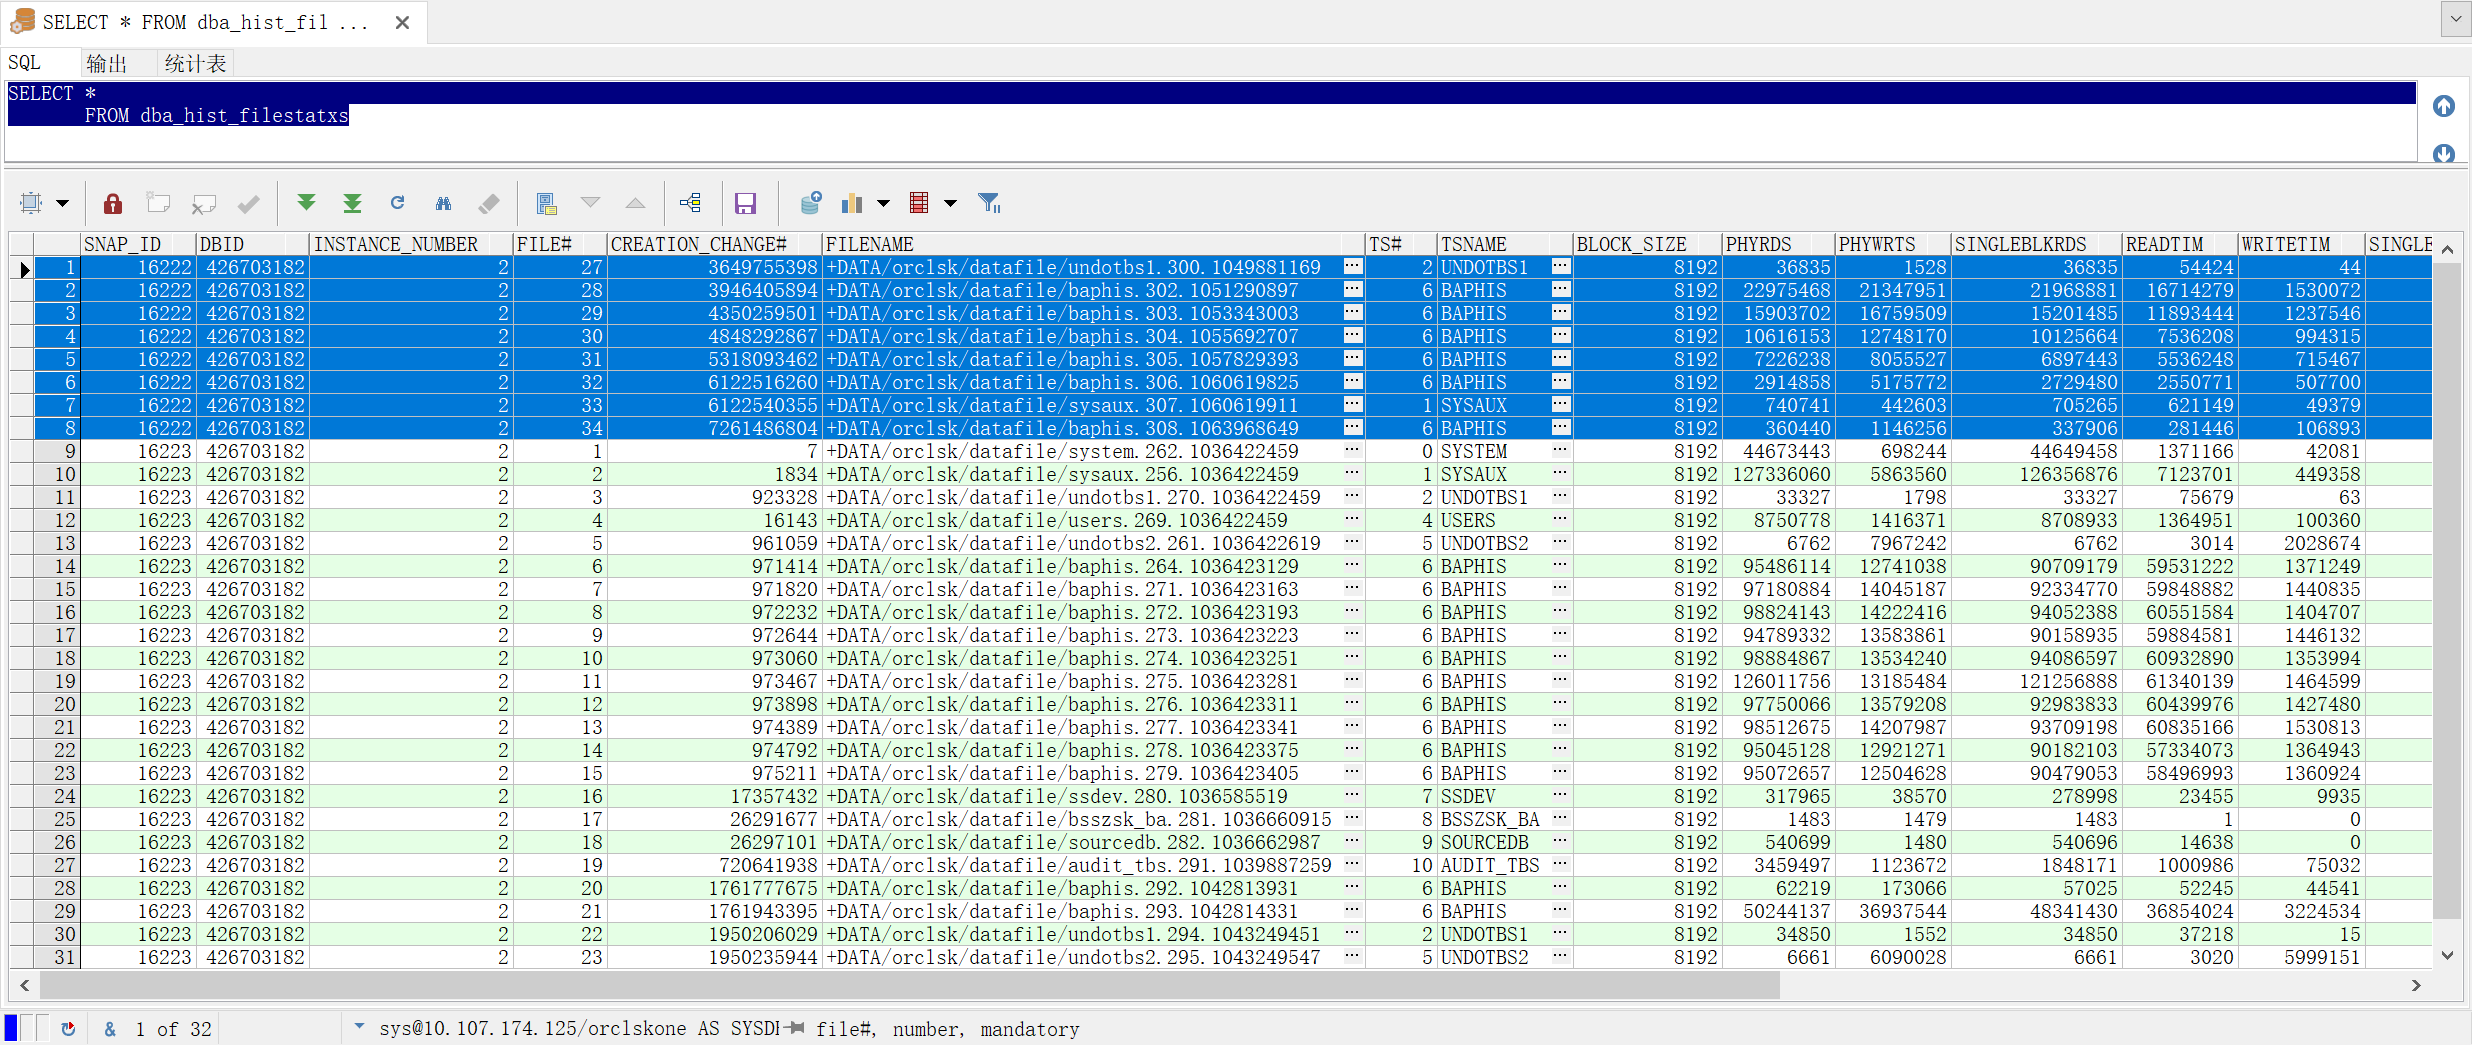Click the down arrow circle beside SQL editor
The height and width of the screenshot is (1045, 2472).
click(x=2444, y=153)
